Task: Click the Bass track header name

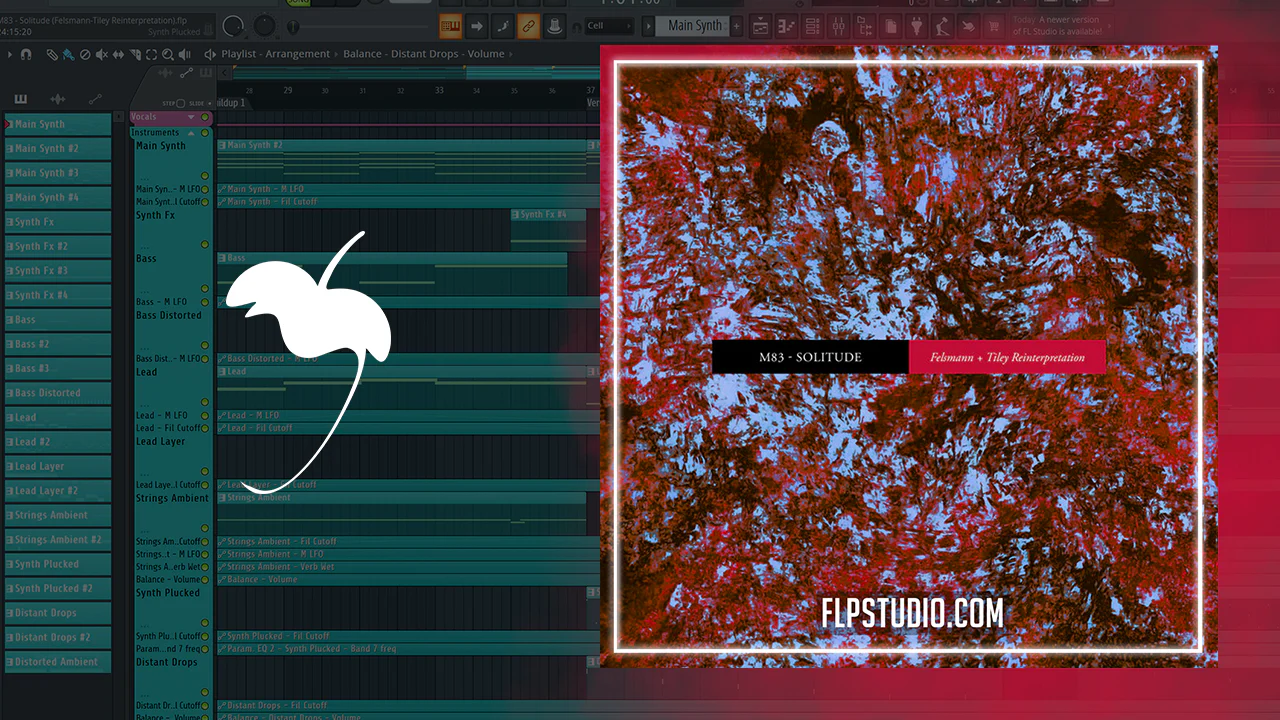Action: coord(147,259)
